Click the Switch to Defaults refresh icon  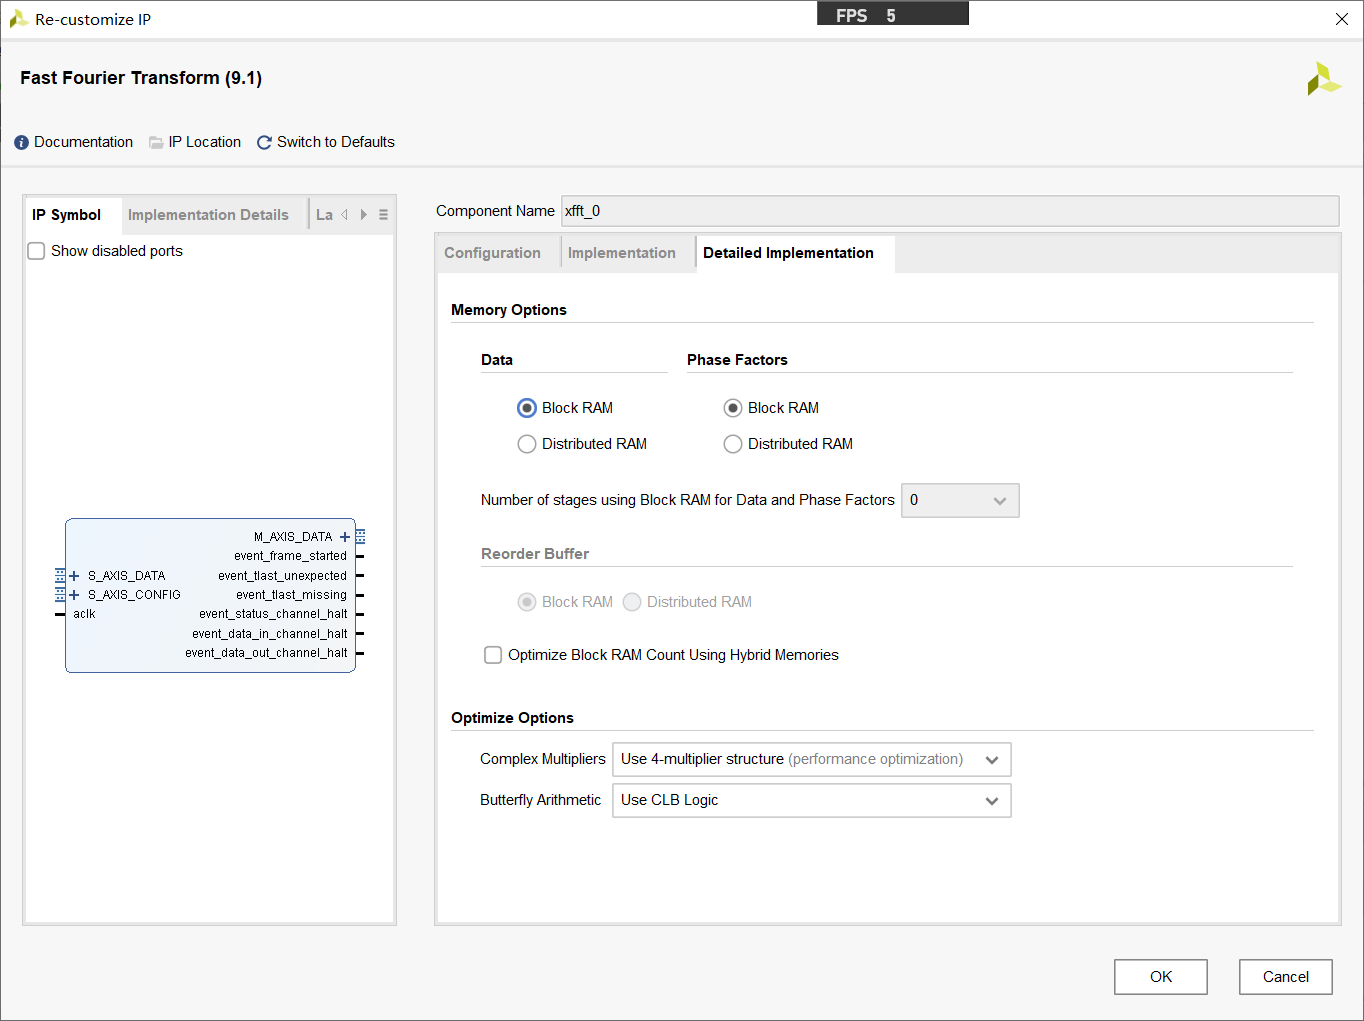(x=264, y=143)
